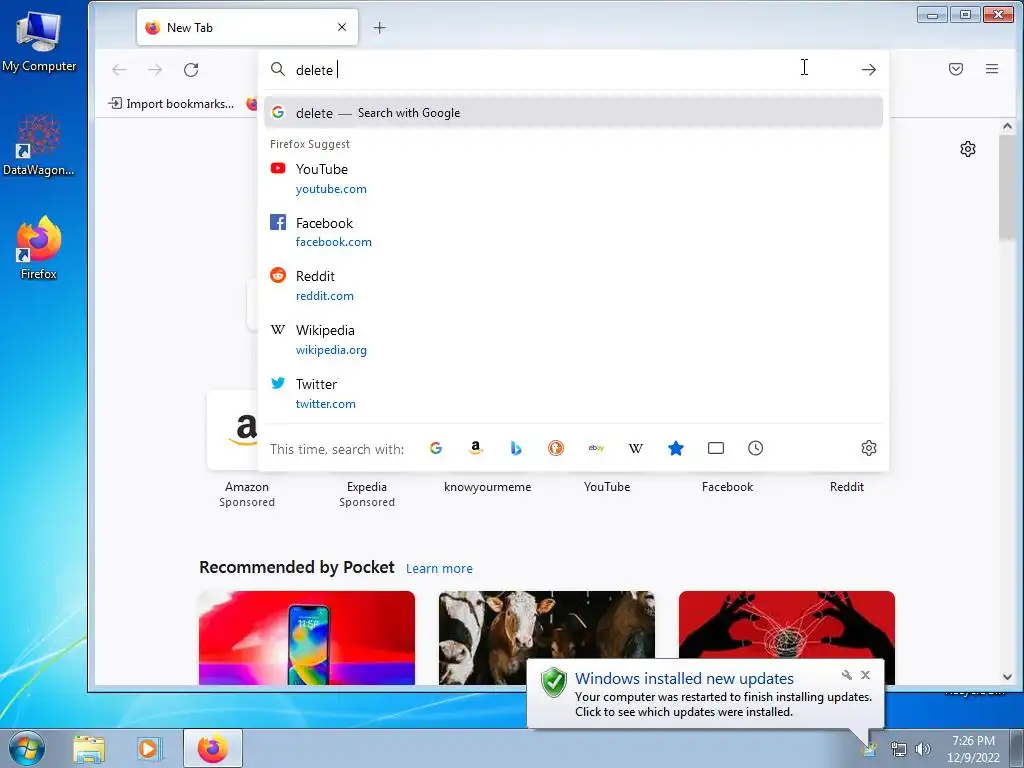Open YouTube top site shortcut label
The height and width of the screenshot is (768, 1024).
pyautogui.click(x=607, y=487)
